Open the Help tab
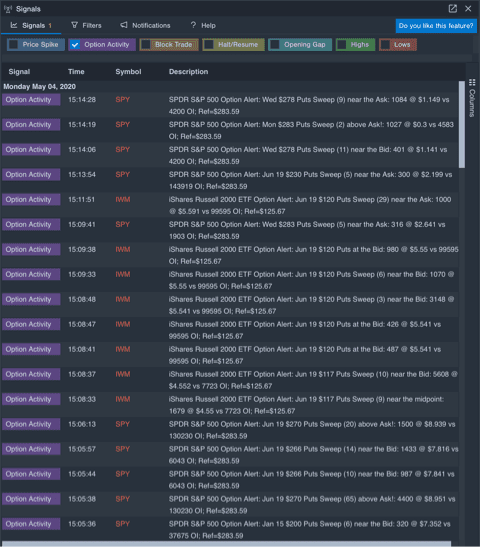This screenshot has height=547, width=480. click(203, 25)
